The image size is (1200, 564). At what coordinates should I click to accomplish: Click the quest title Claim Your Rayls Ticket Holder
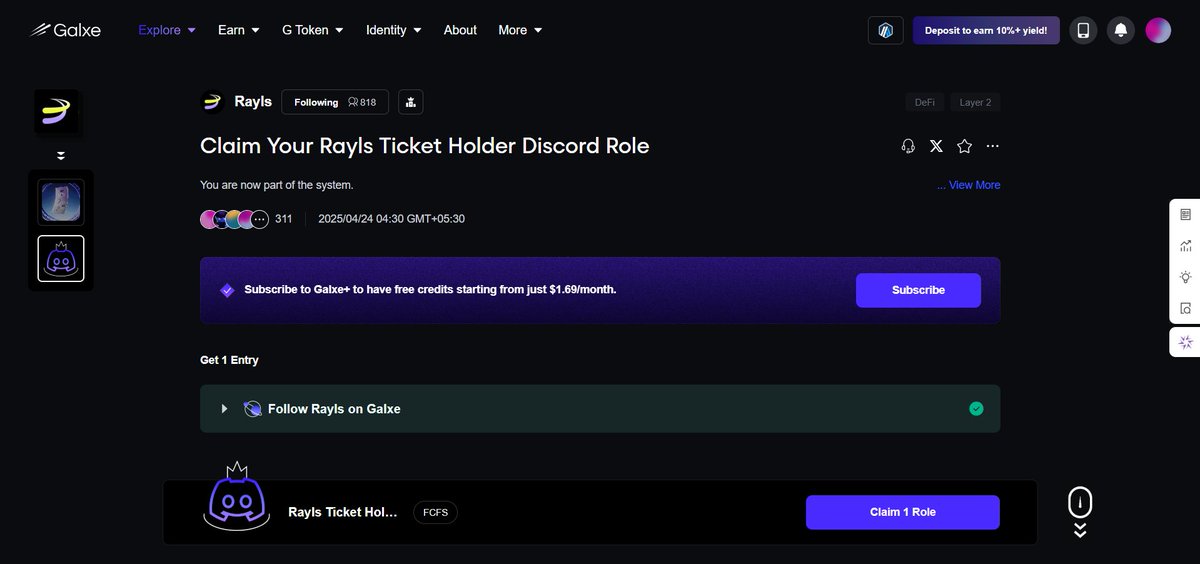click(x=425, y=146)
